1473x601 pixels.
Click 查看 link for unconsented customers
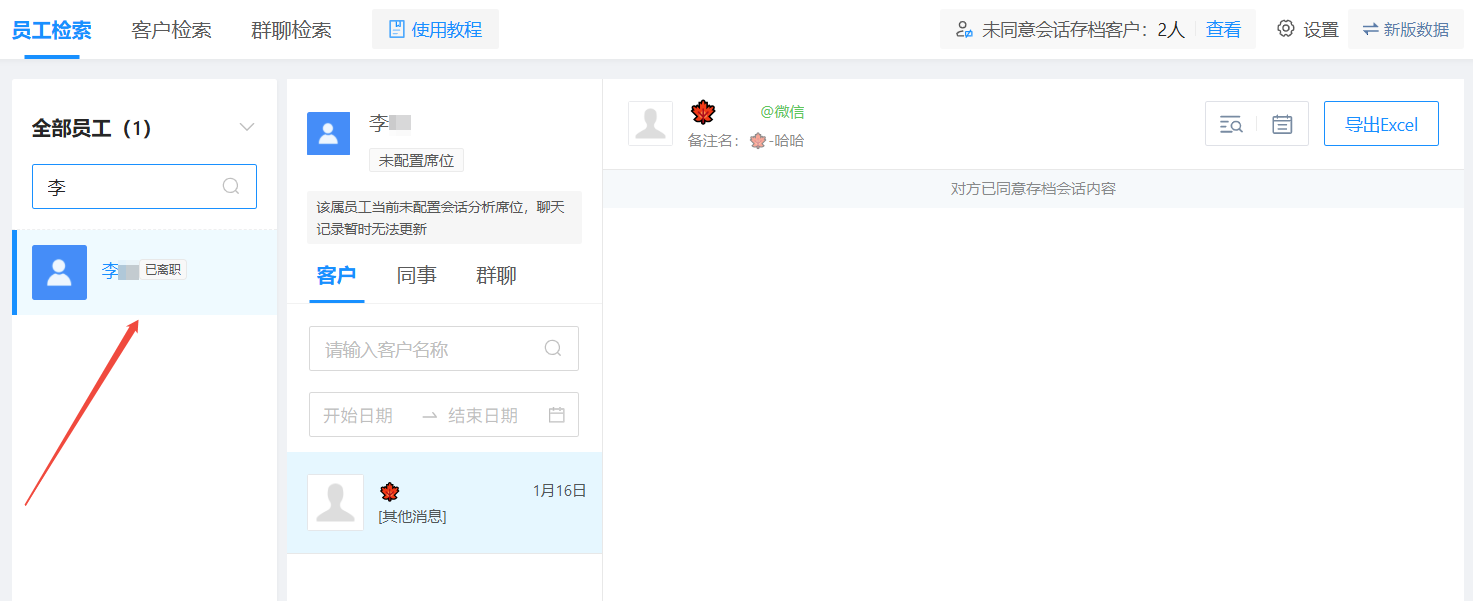1223,30
